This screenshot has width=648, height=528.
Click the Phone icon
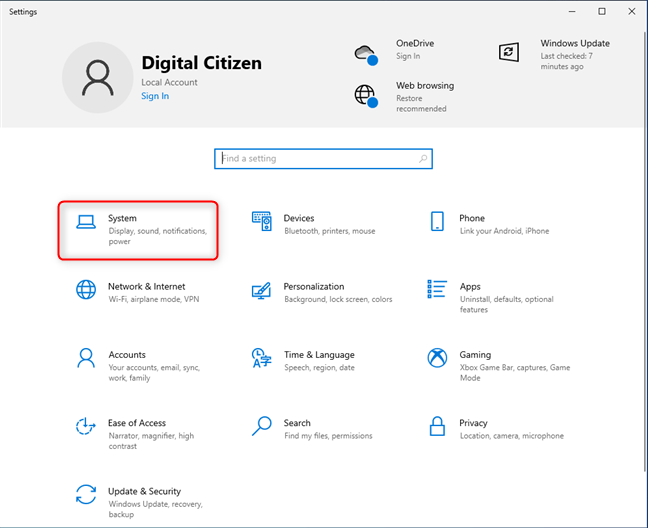(437, 221)
